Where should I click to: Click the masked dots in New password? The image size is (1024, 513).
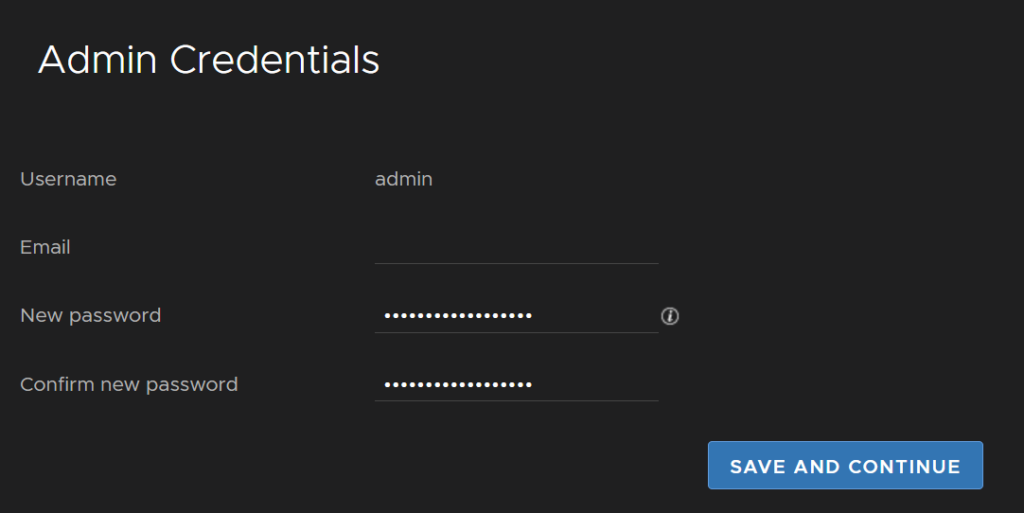458,316
